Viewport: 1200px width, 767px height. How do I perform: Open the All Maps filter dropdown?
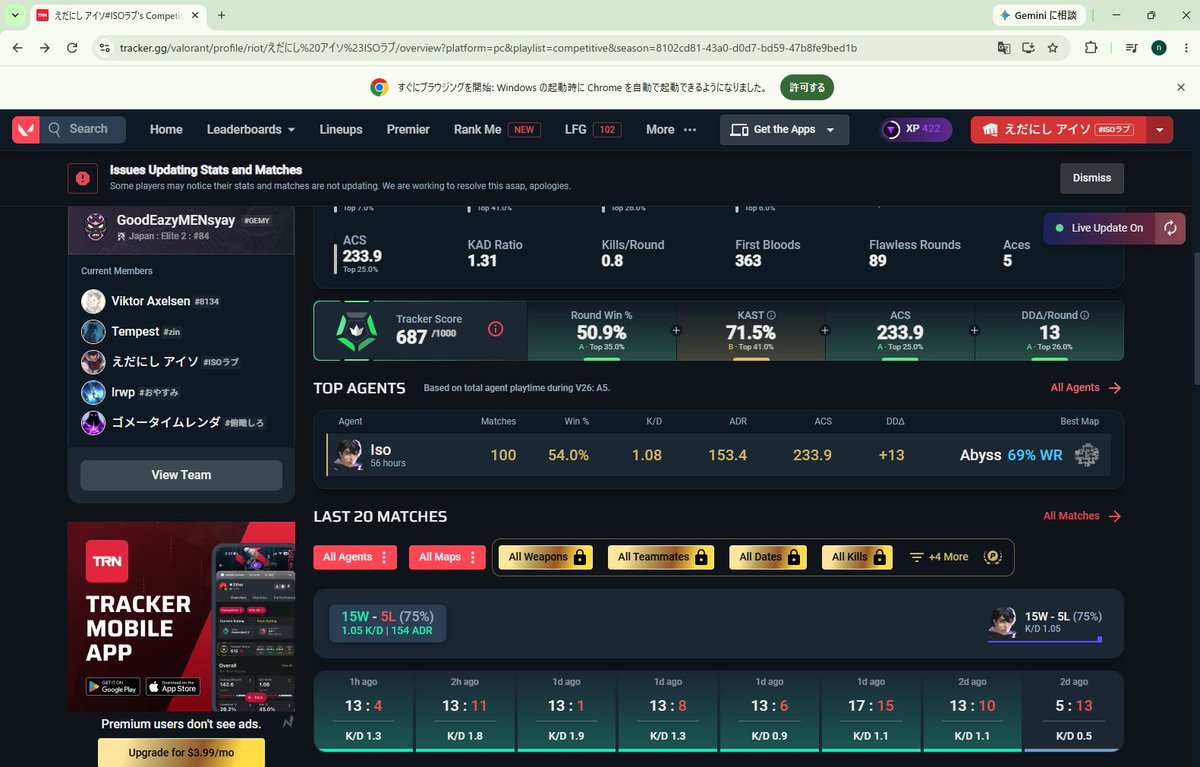[x=447, y=557]
